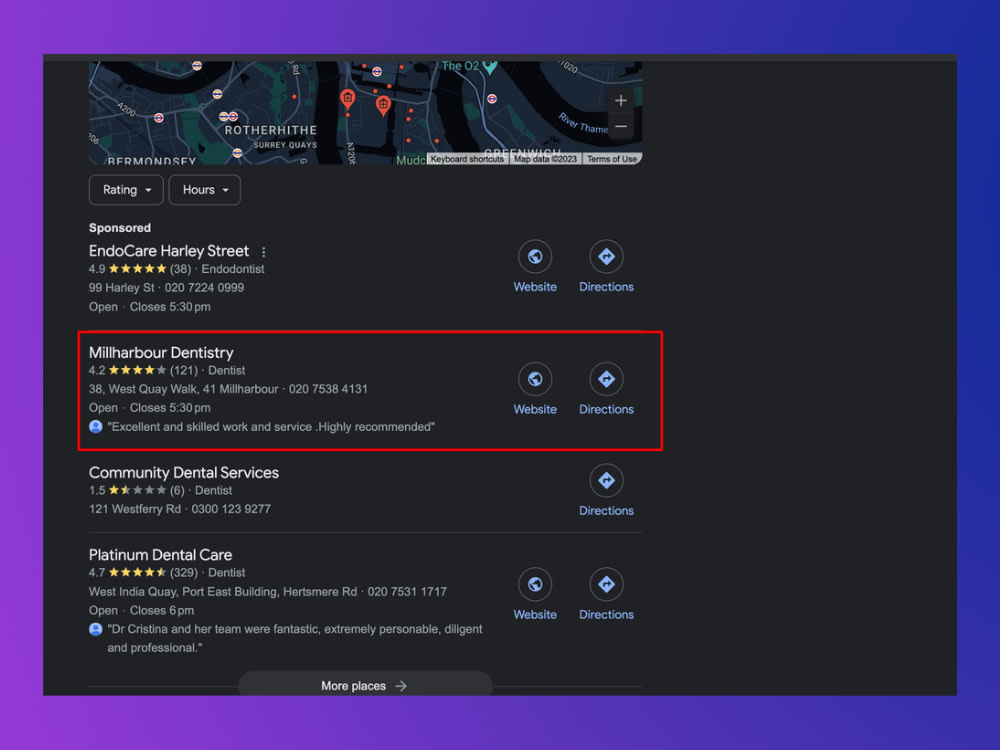The image size is (1000, 750).
Task: Click the EndoCare Harley Street globe website icon
Action: point(535,256)
